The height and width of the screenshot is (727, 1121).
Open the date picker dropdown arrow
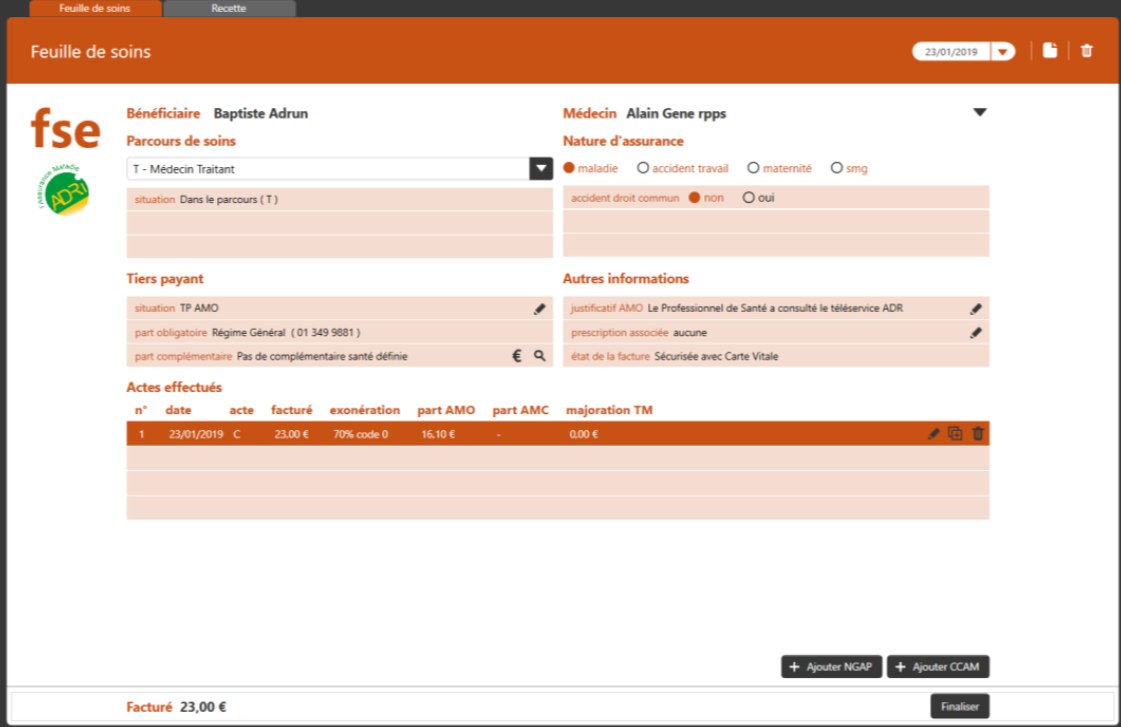(1003, 52)
